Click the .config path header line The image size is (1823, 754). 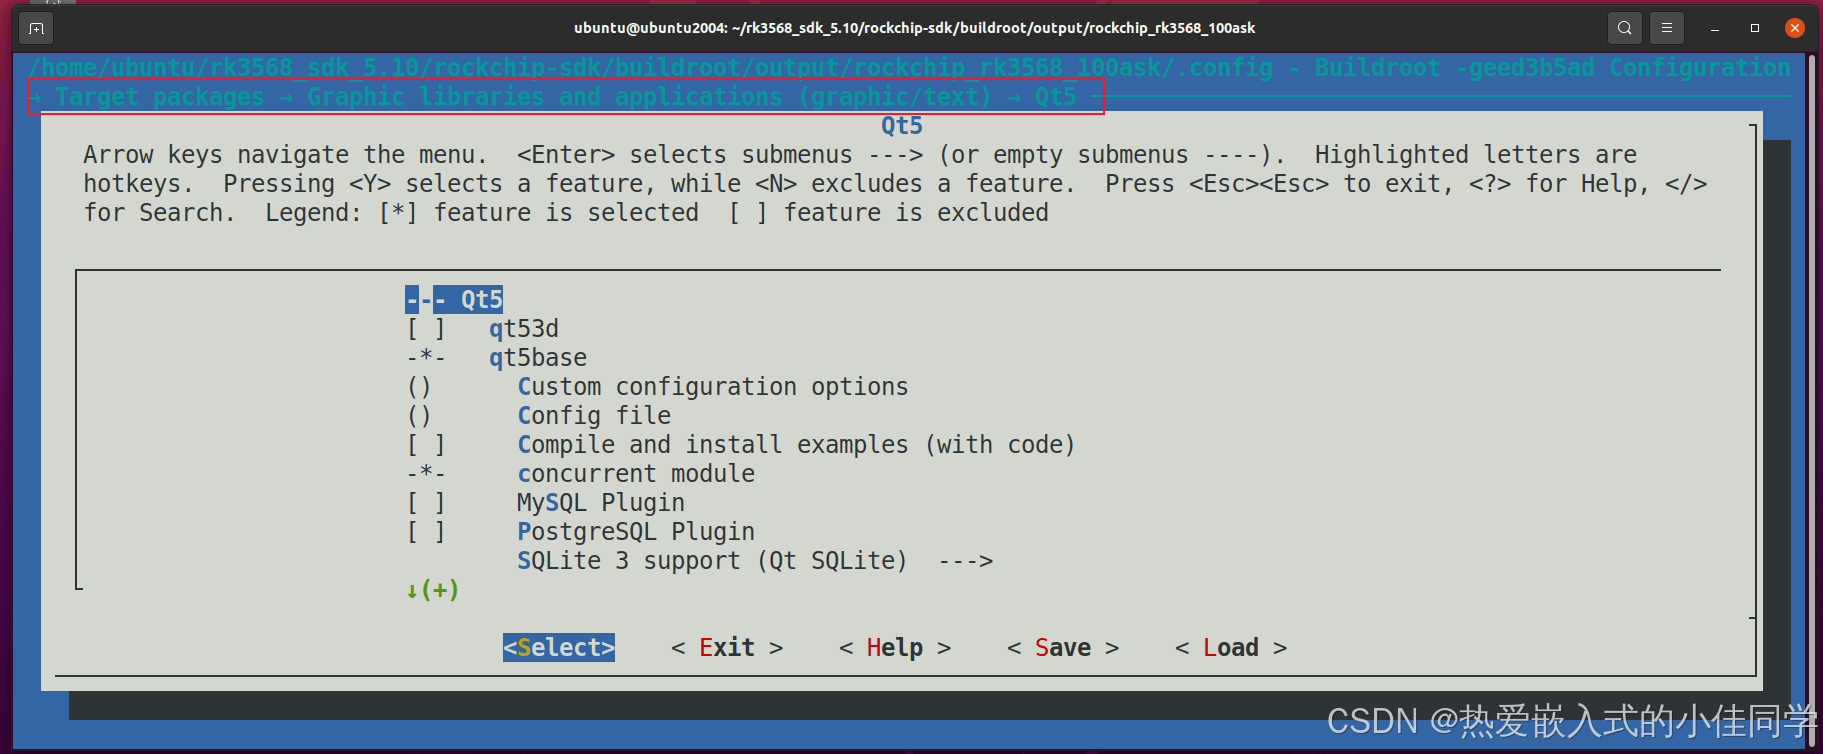pyautogui.click(x=910, y=68)
